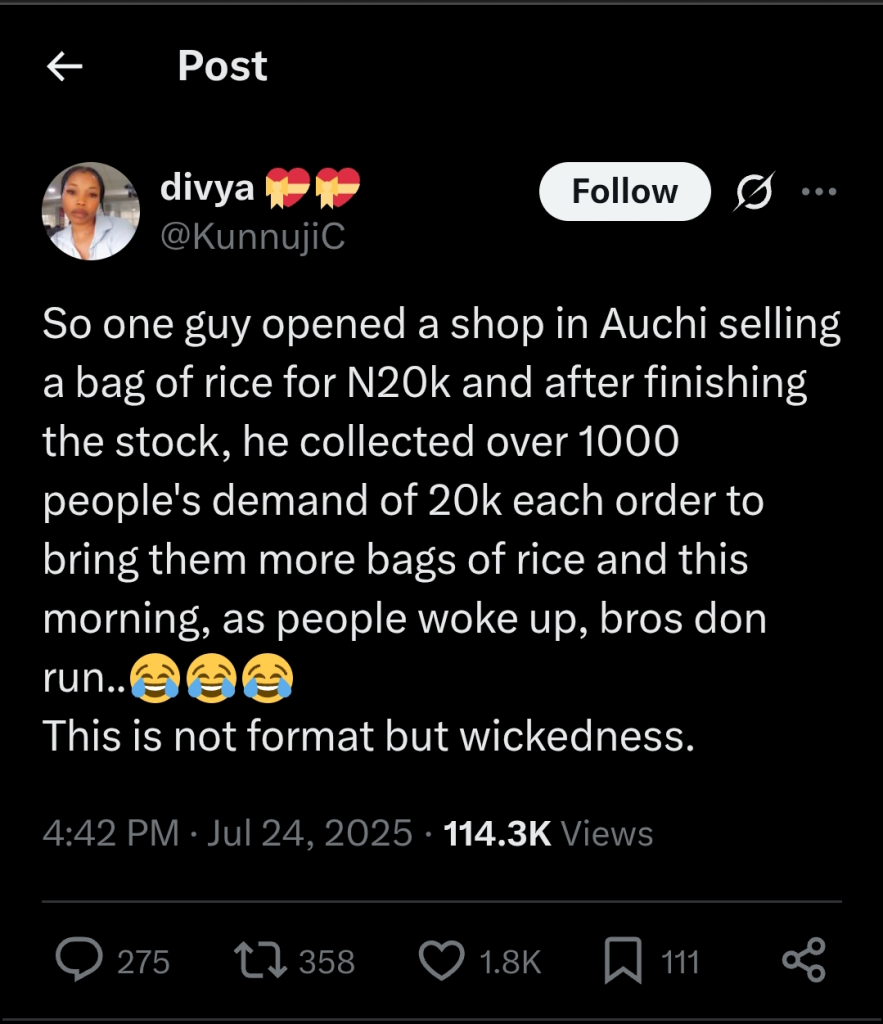
Task: Click the 1.8K likes count
Action: [x=510, y=962]
